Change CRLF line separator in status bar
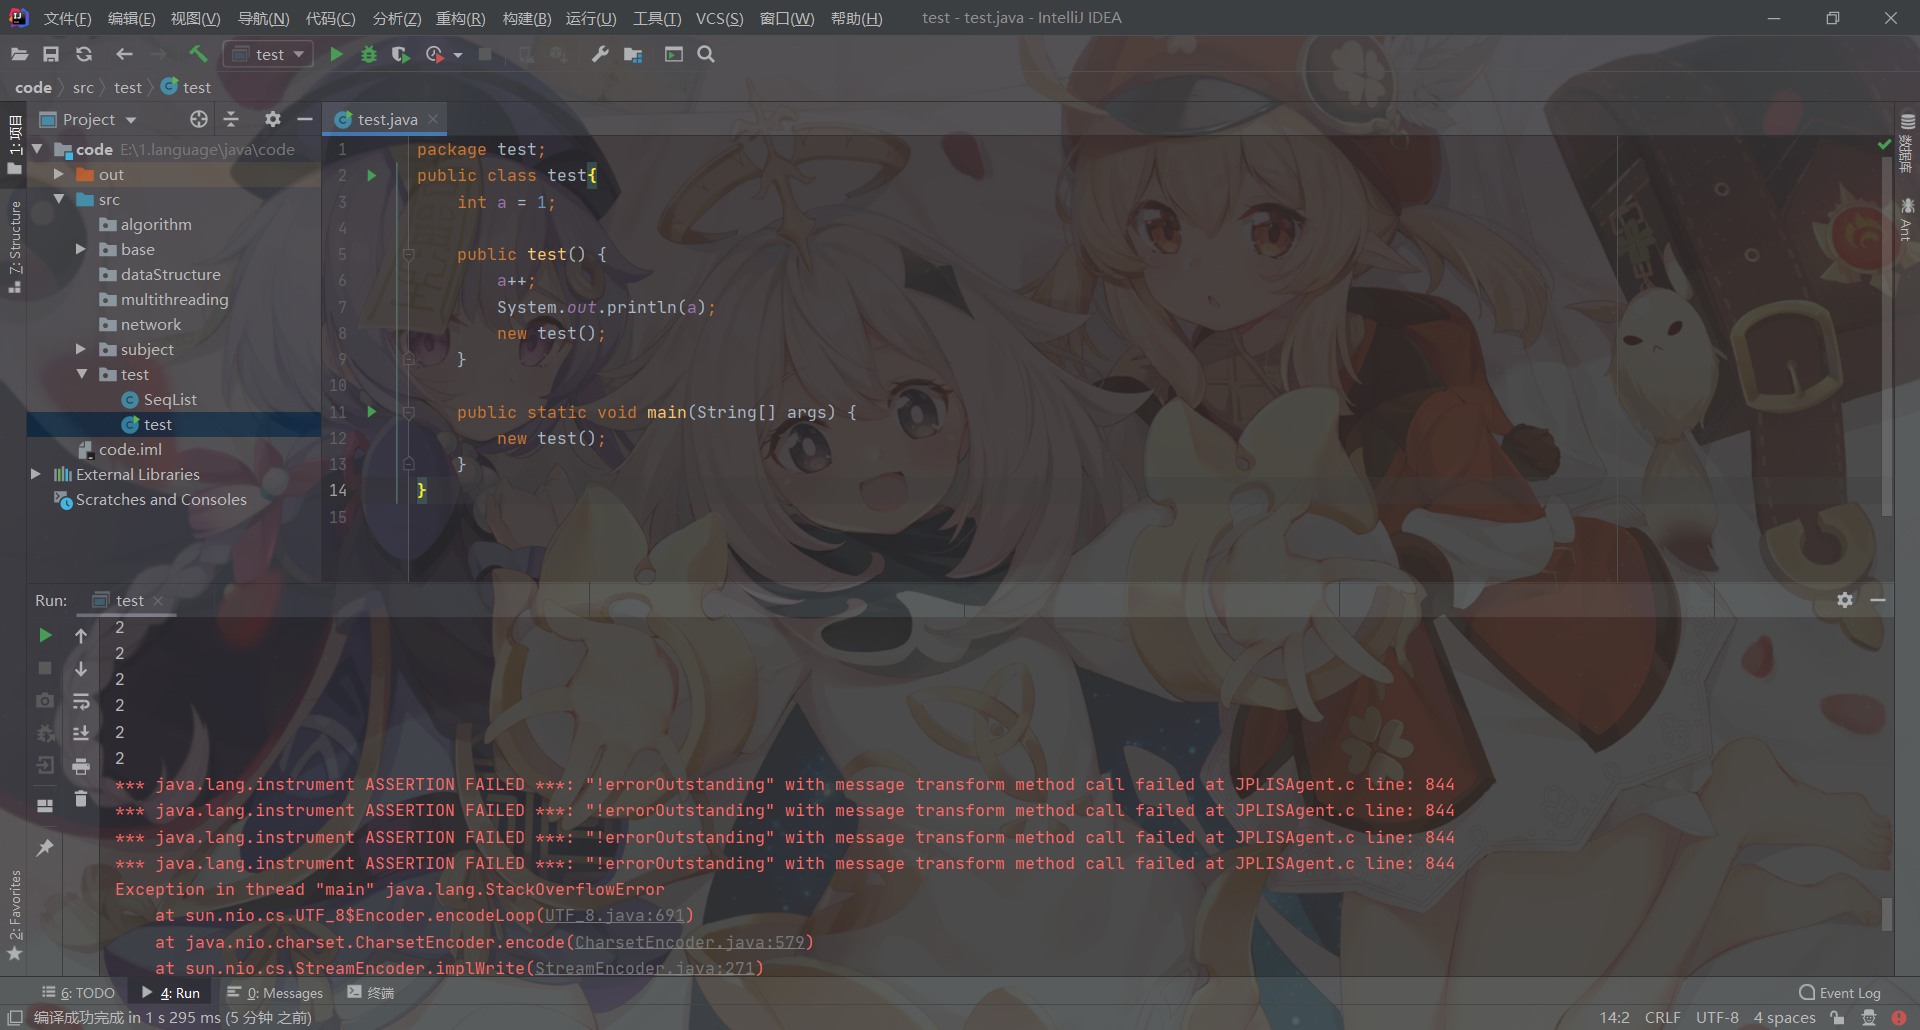The width and height of the screenshot is (1920, 1030). coord(1662,1017)
